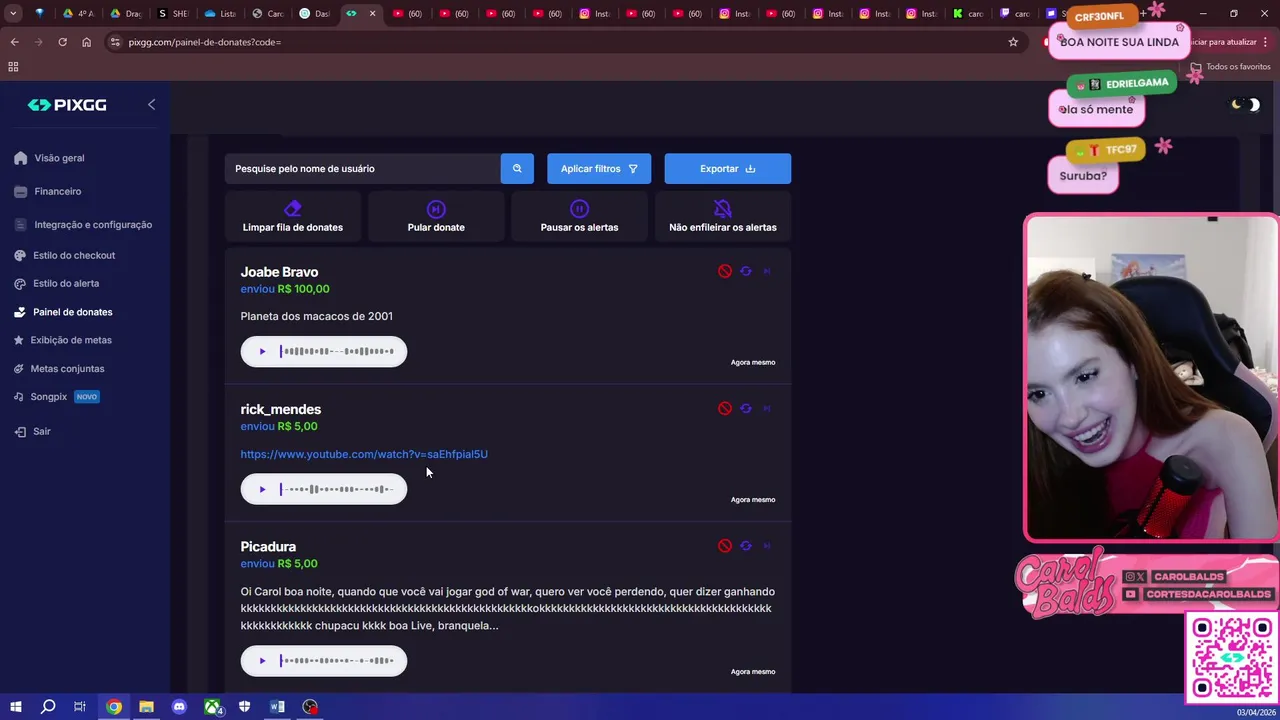Toggle Pausar os alertas
This screenshot has height=720, width=1280.
click(x=579, y=216)
